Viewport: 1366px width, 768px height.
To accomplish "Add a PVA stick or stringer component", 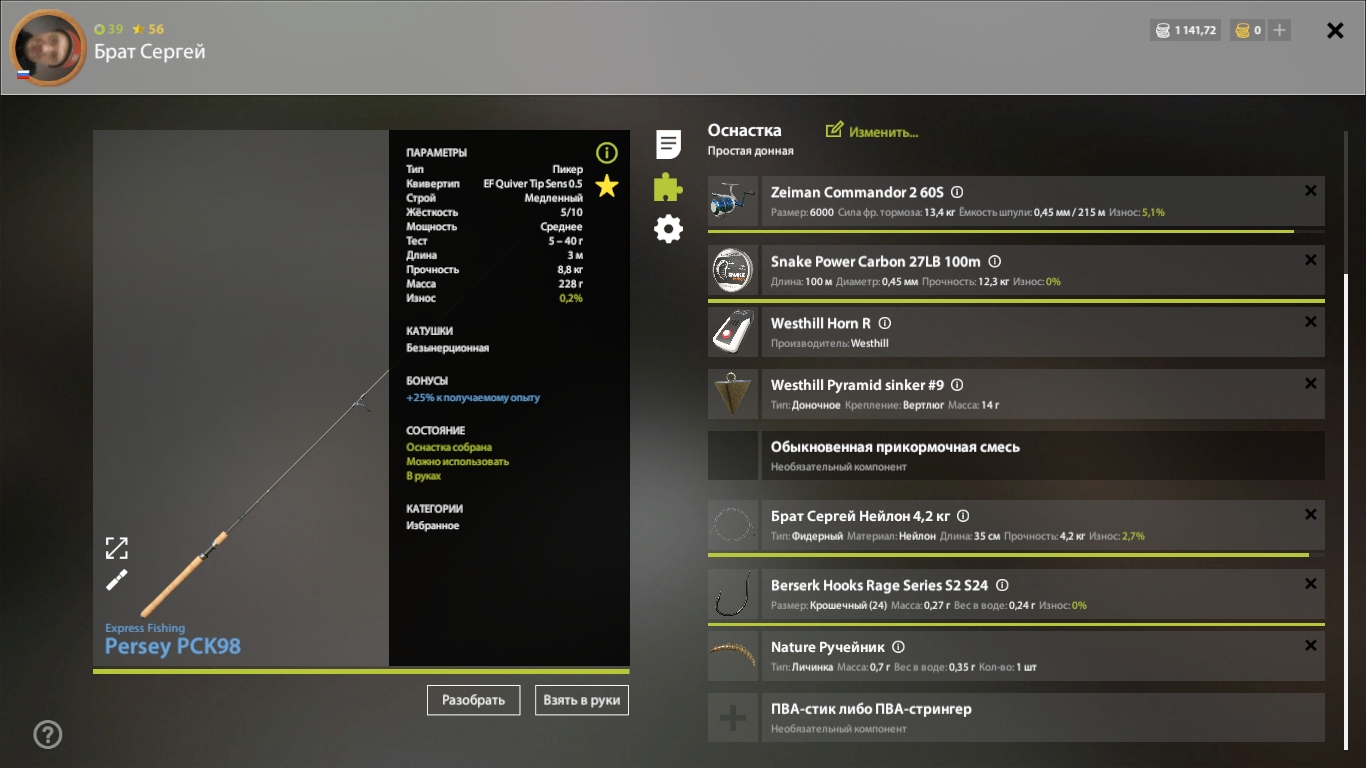I will point(733,718).
